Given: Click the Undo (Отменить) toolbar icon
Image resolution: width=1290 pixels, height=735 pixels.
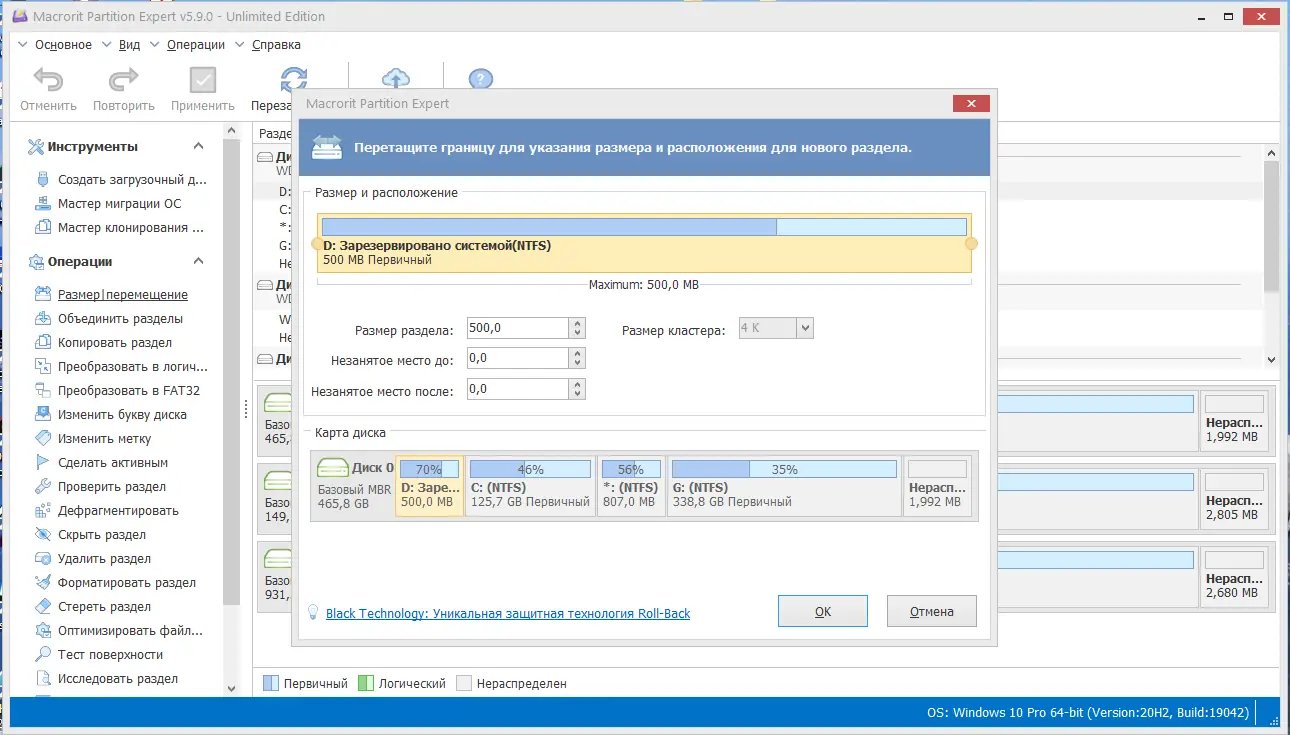Looking at the screenshot, I should [x=48, y=81].
